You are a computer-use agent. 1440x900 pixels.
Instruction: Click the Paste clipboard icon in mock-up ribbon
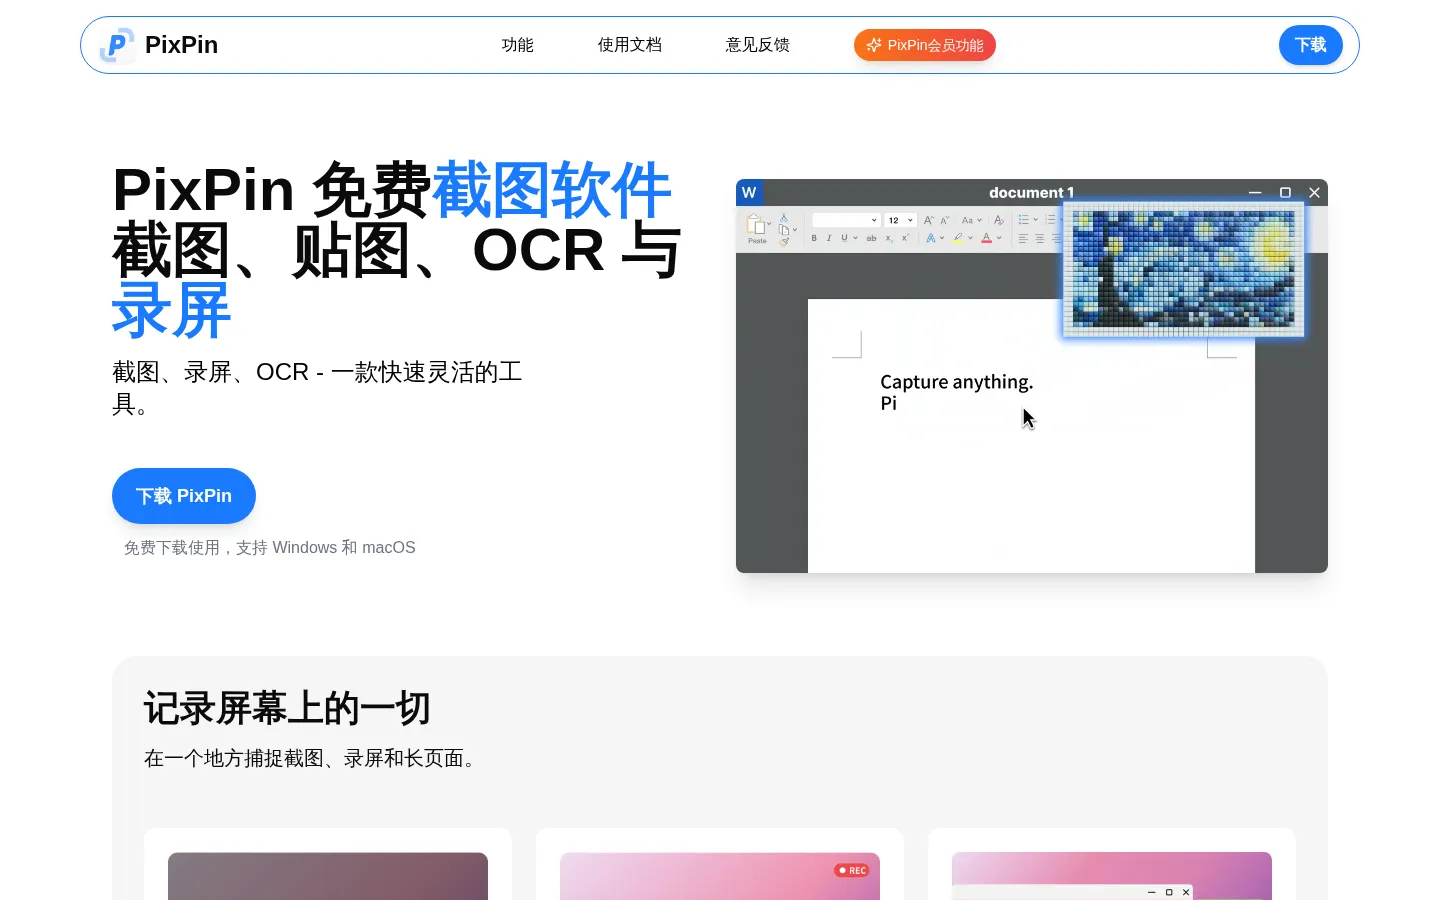755,224
